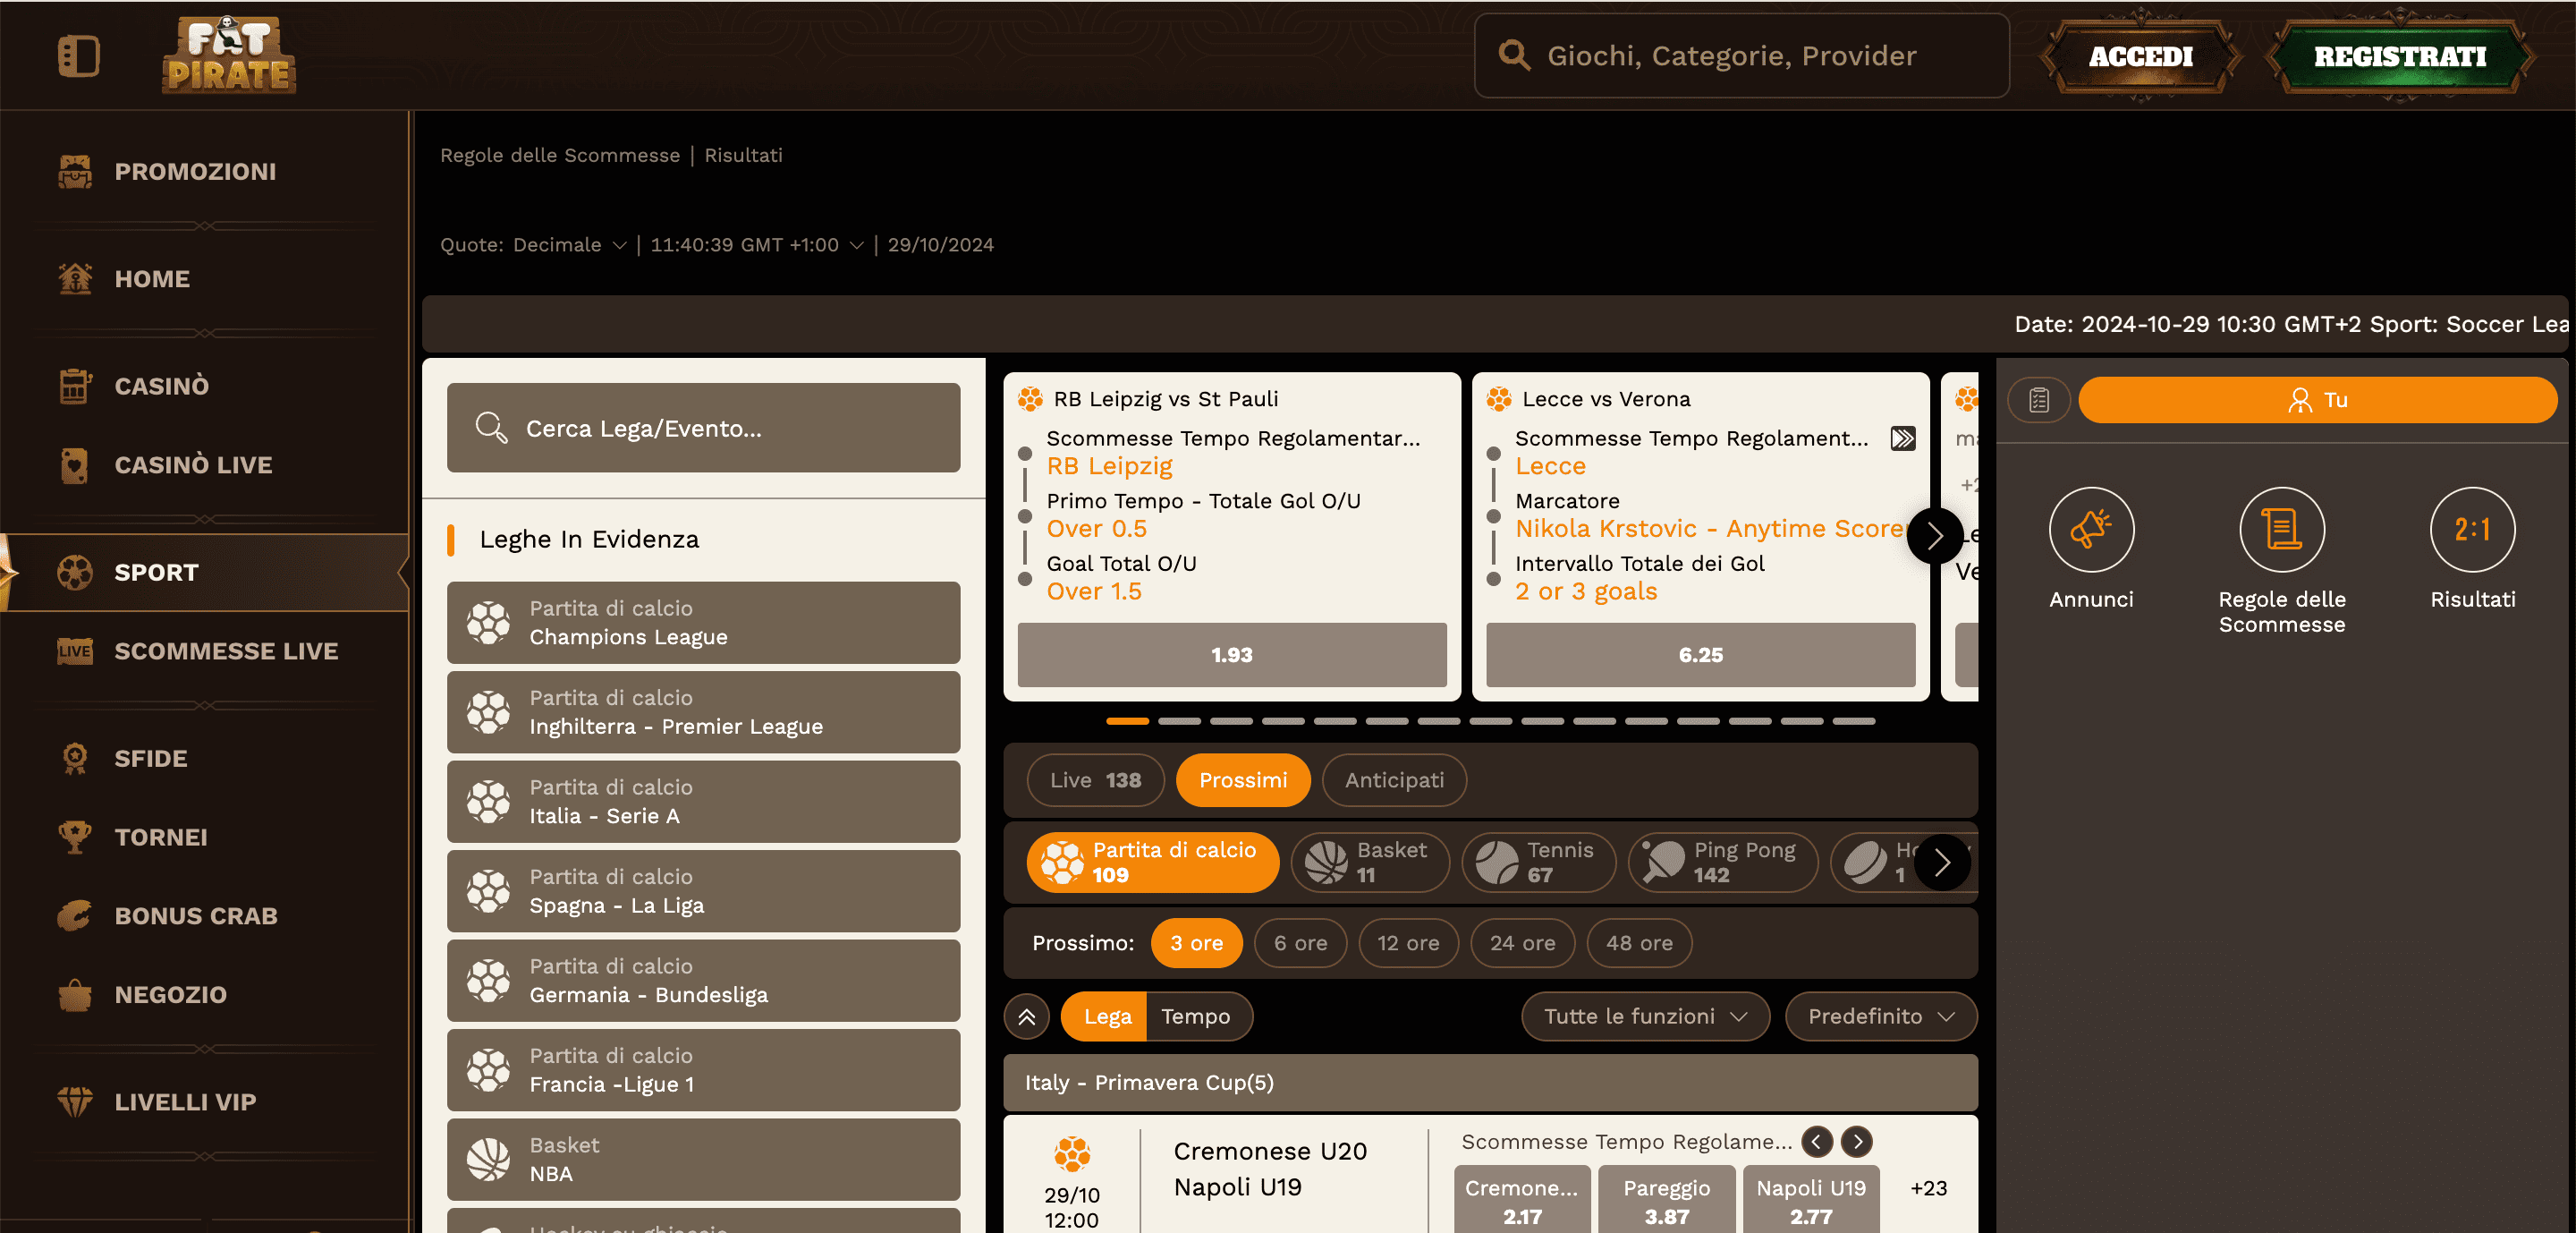This screenshot has height=1233, width=2576.
Task: Switch match grouping to Tempo
Action: (1198, 1016)
